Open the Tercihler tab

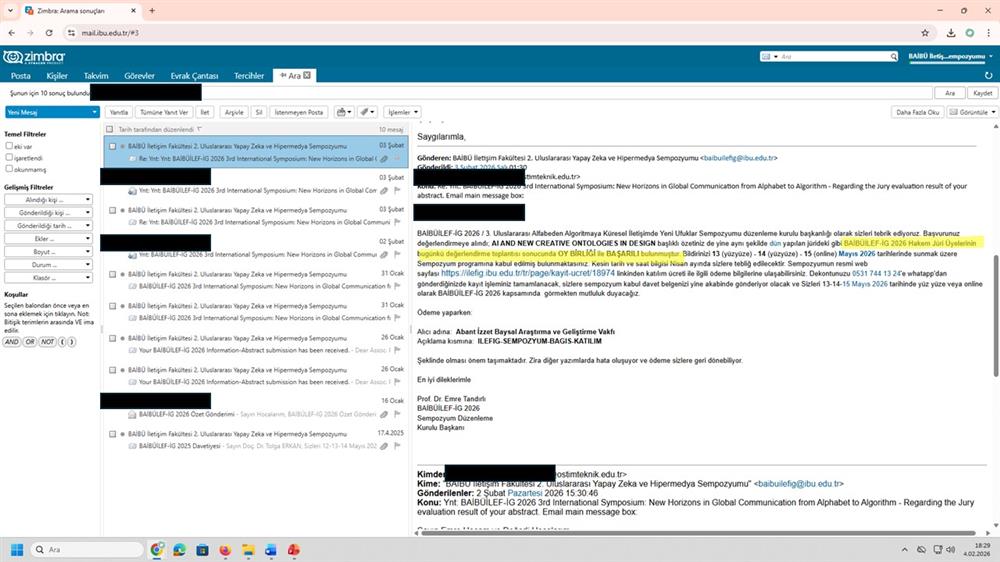tap(249, 75)
